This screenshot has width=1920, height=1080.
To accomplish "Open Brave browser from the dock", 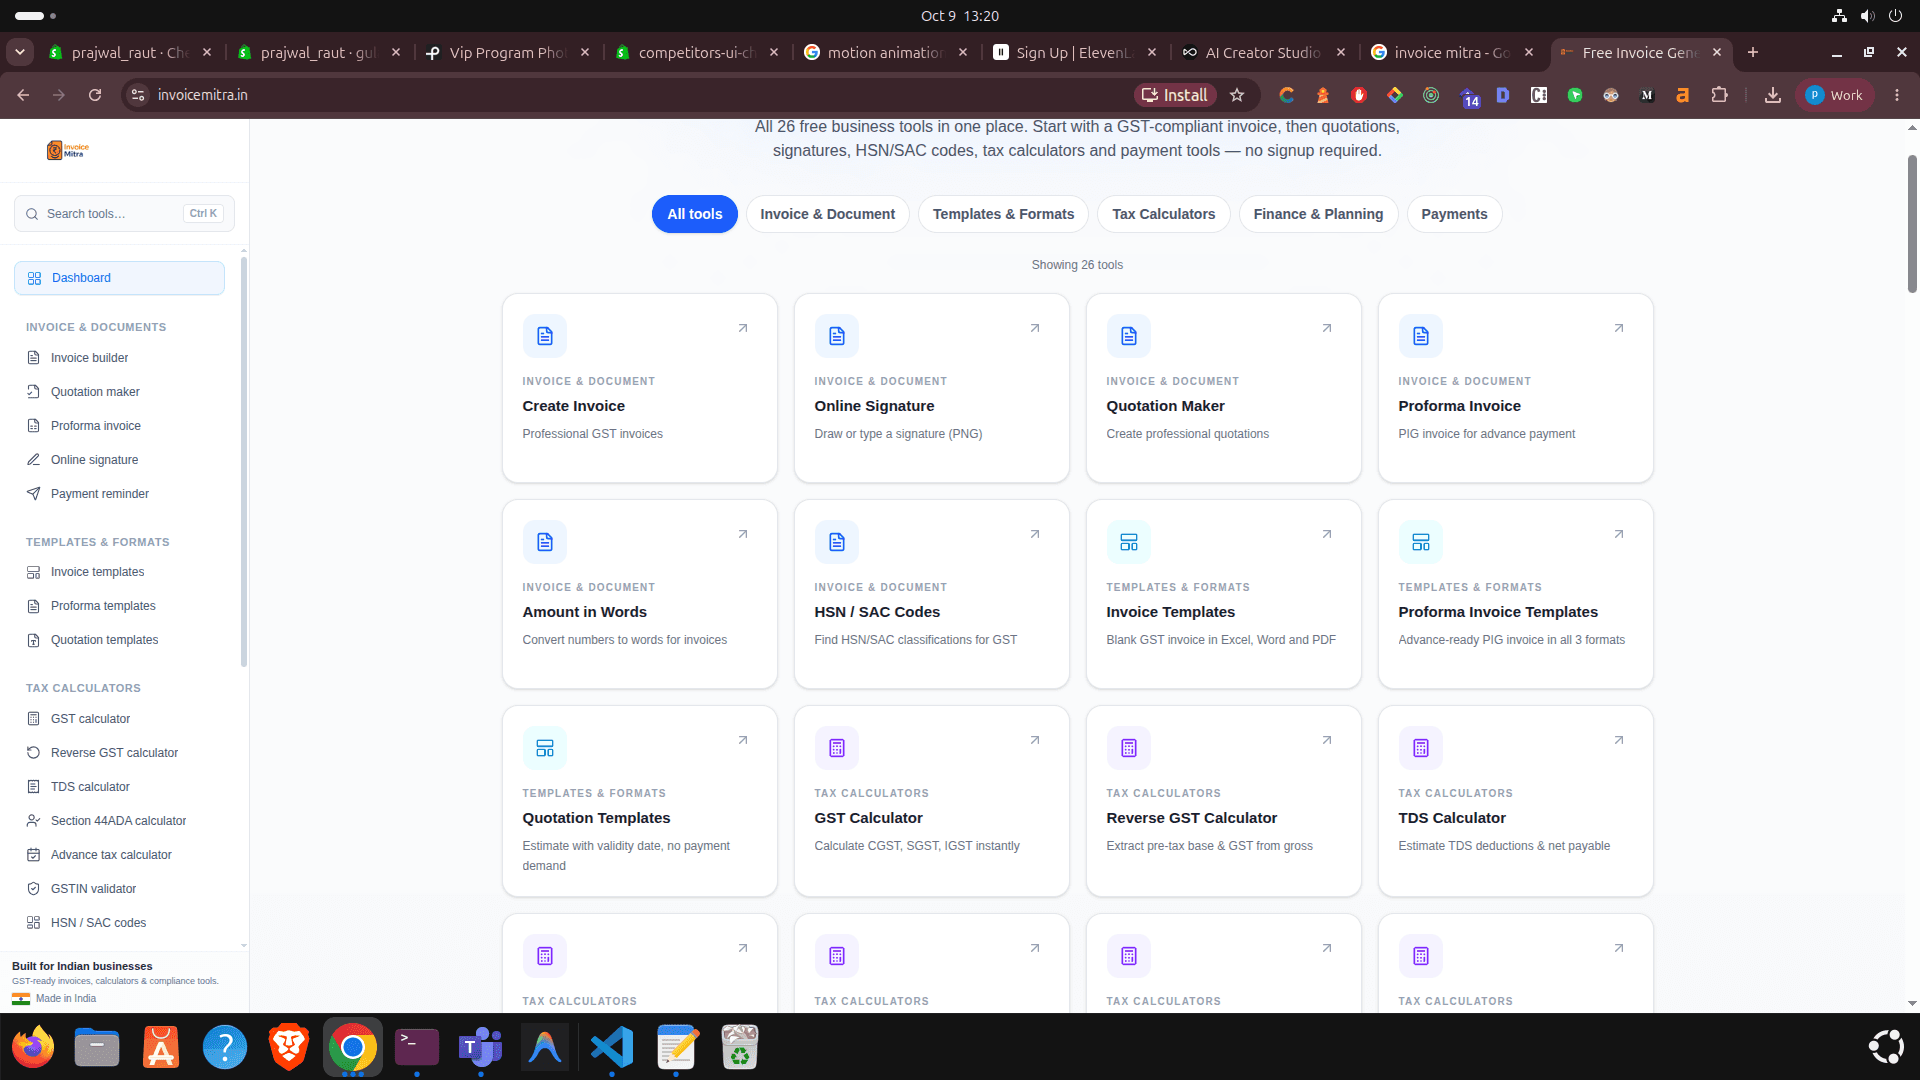I will tap(289, 1047).
